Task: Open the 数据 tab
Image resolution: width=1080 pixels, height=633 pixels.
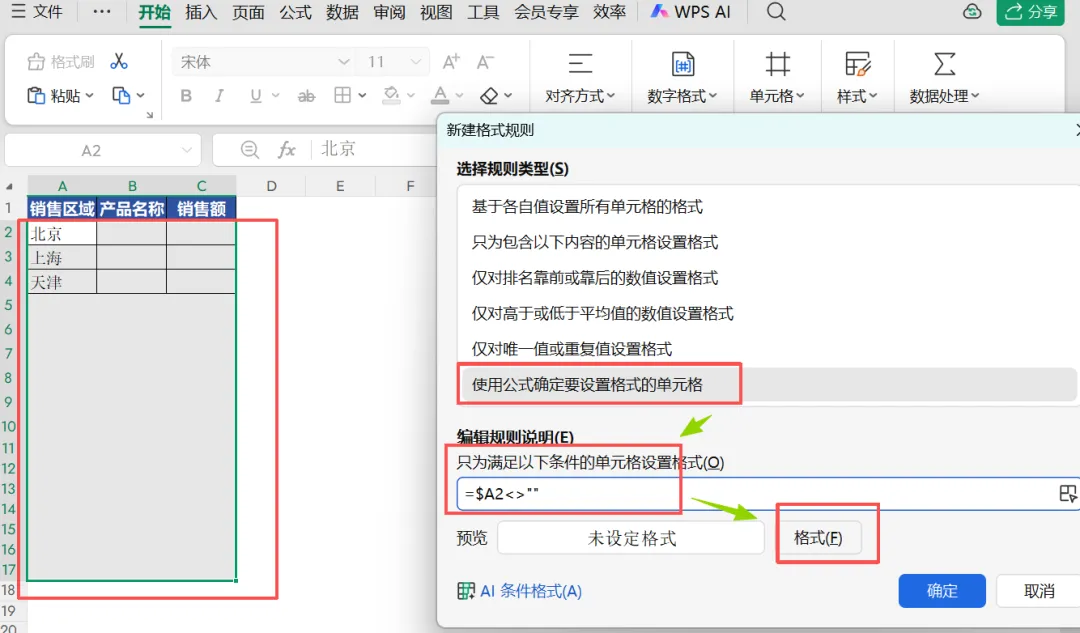Action: [342, 12]
